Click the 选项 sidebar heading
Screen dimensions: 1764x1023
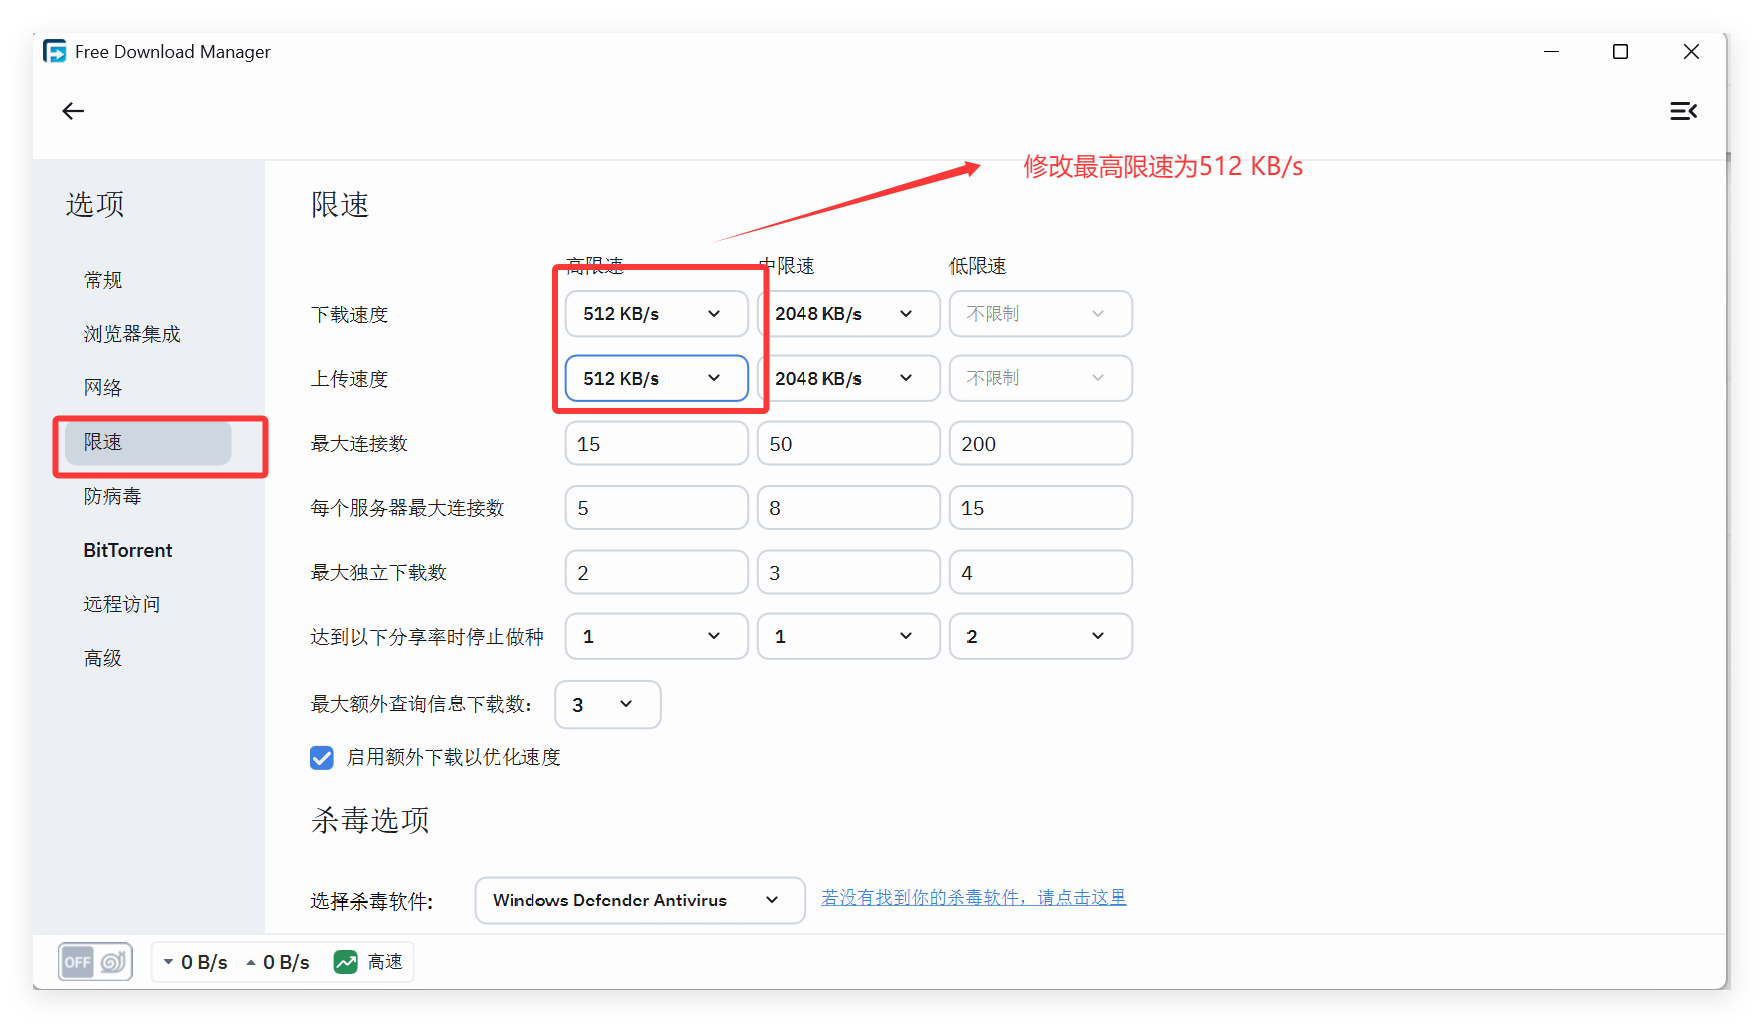(95, 204)
